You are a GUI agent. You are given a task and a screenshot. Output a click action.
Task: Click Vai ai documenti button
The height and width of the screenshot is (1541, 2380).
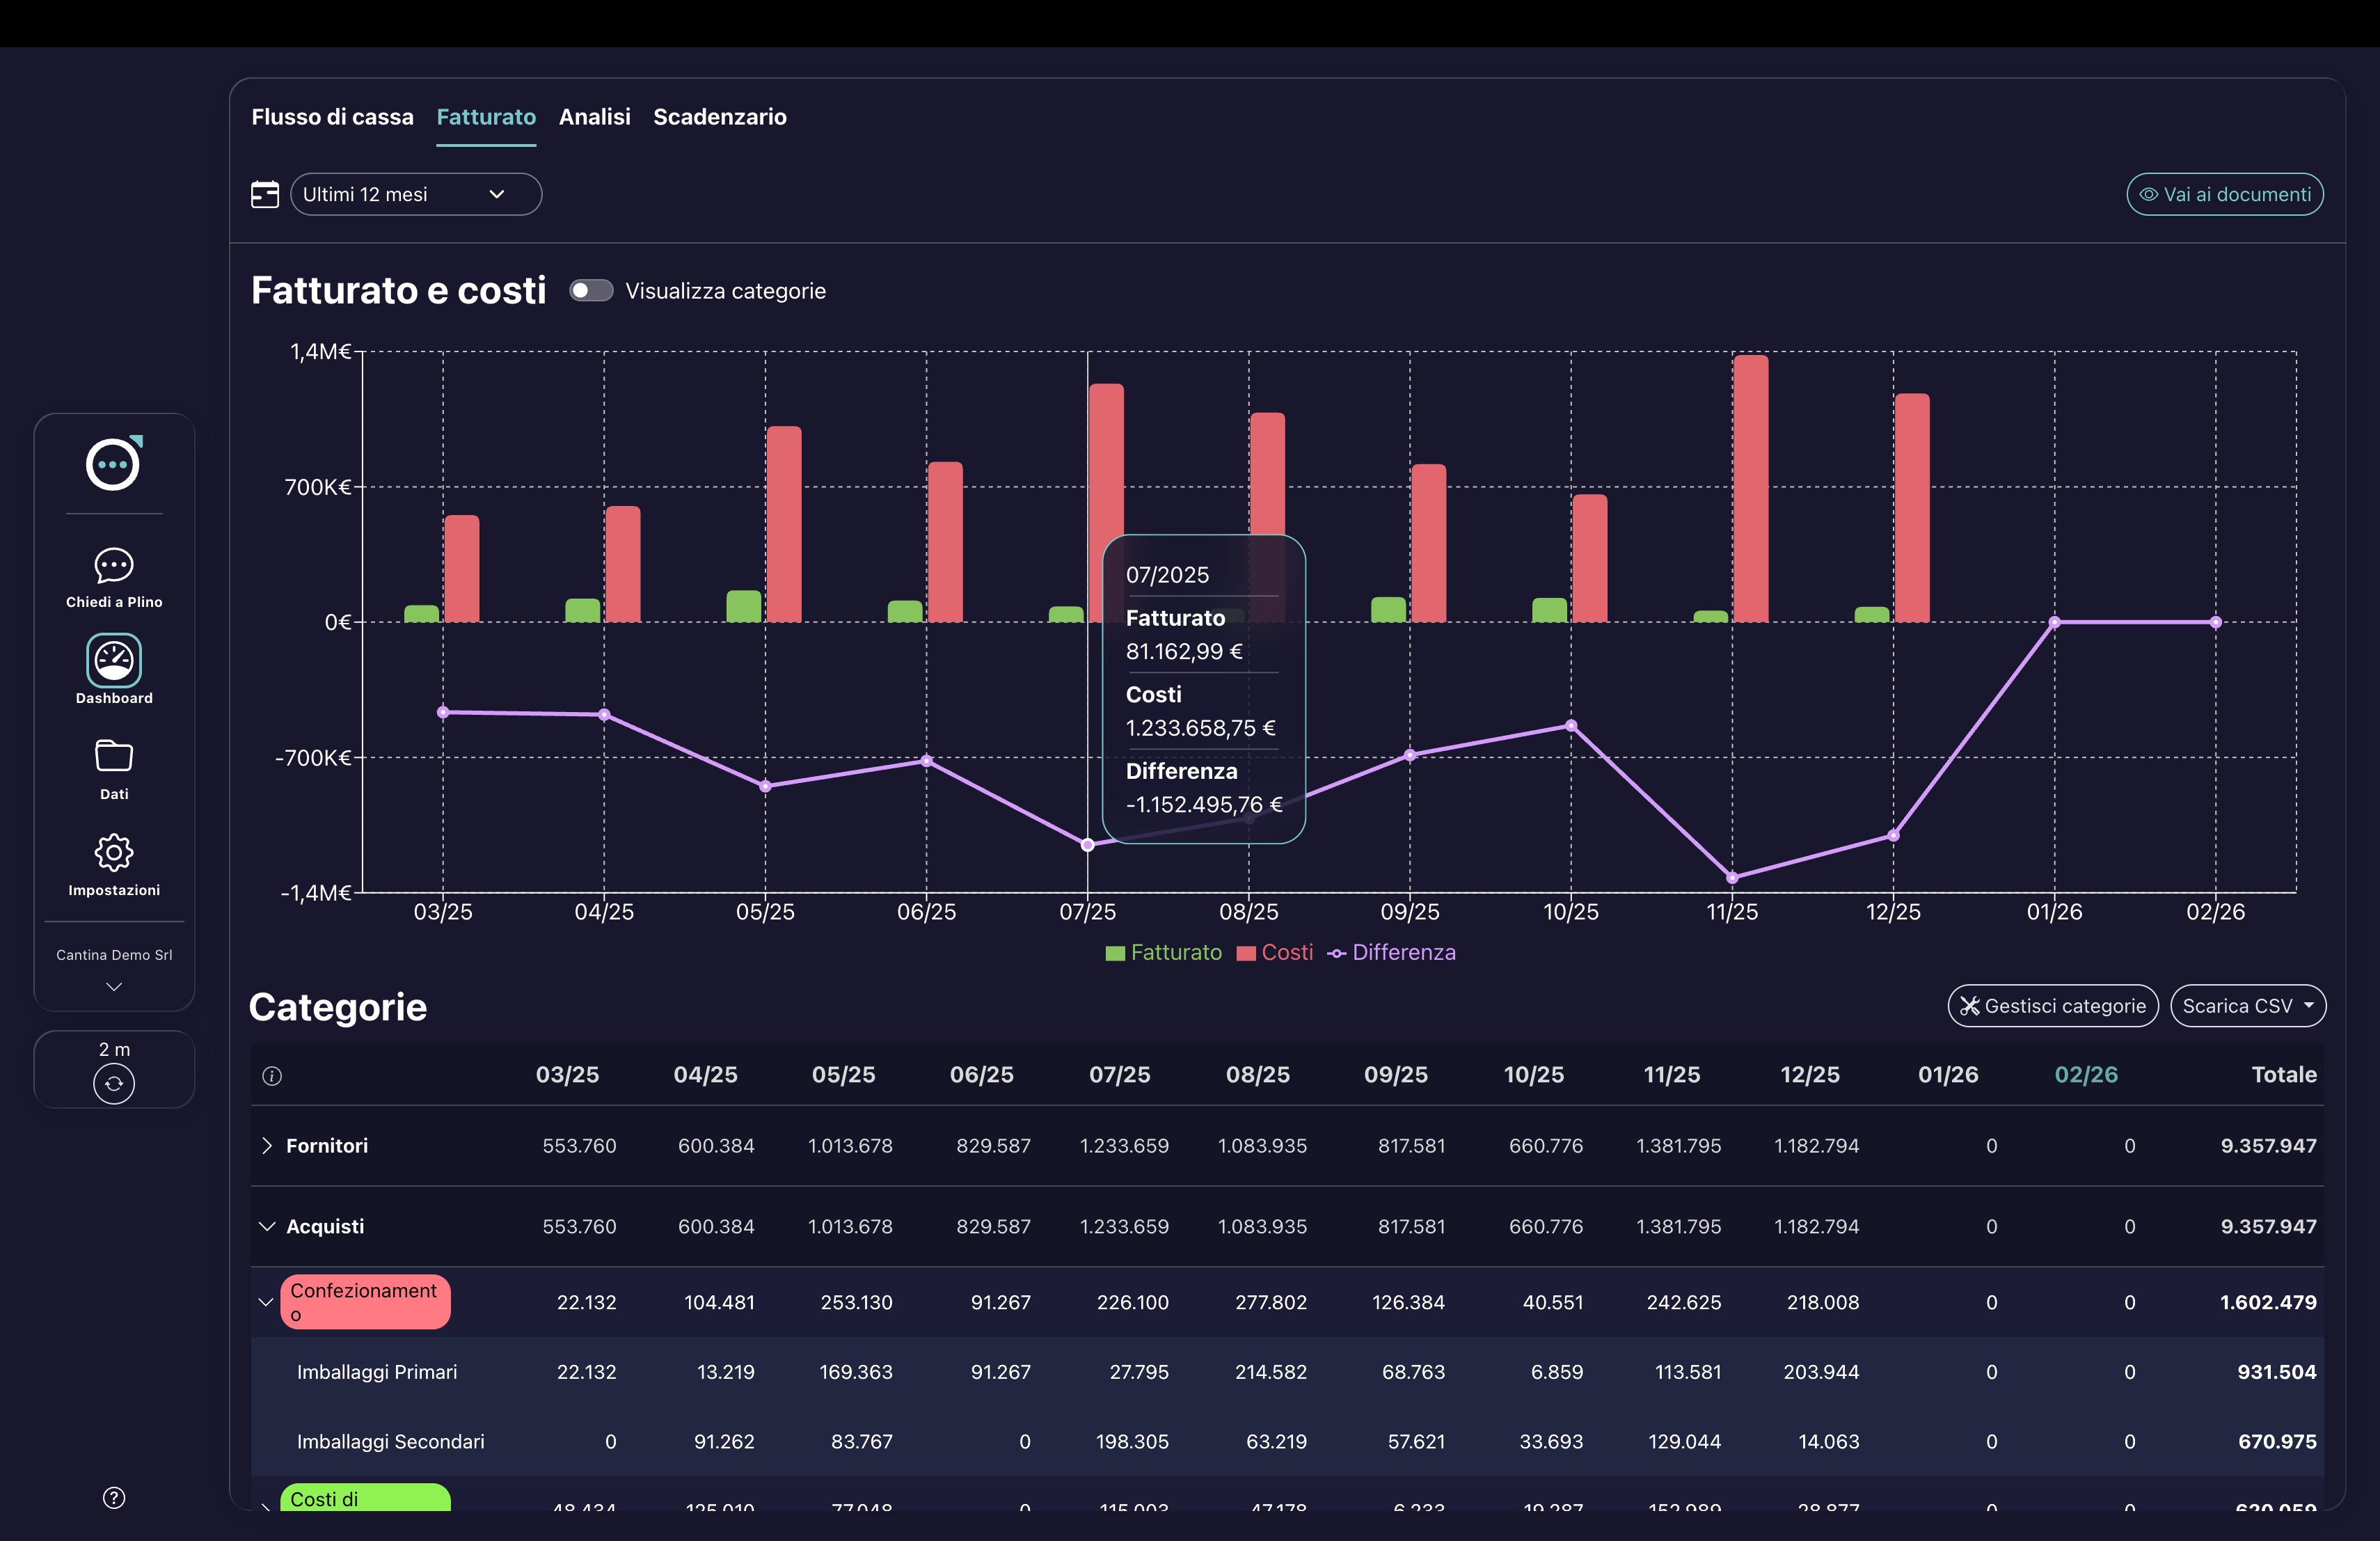(2224, 194)
